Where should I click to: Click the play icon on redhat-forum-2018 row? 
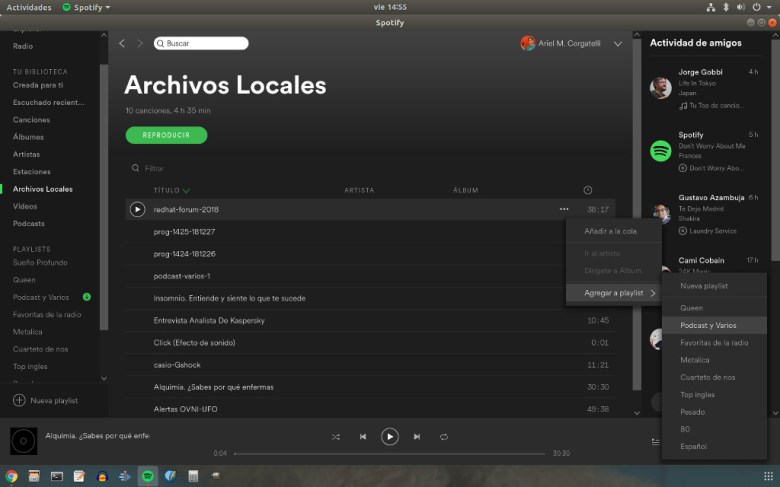[137, 209]
